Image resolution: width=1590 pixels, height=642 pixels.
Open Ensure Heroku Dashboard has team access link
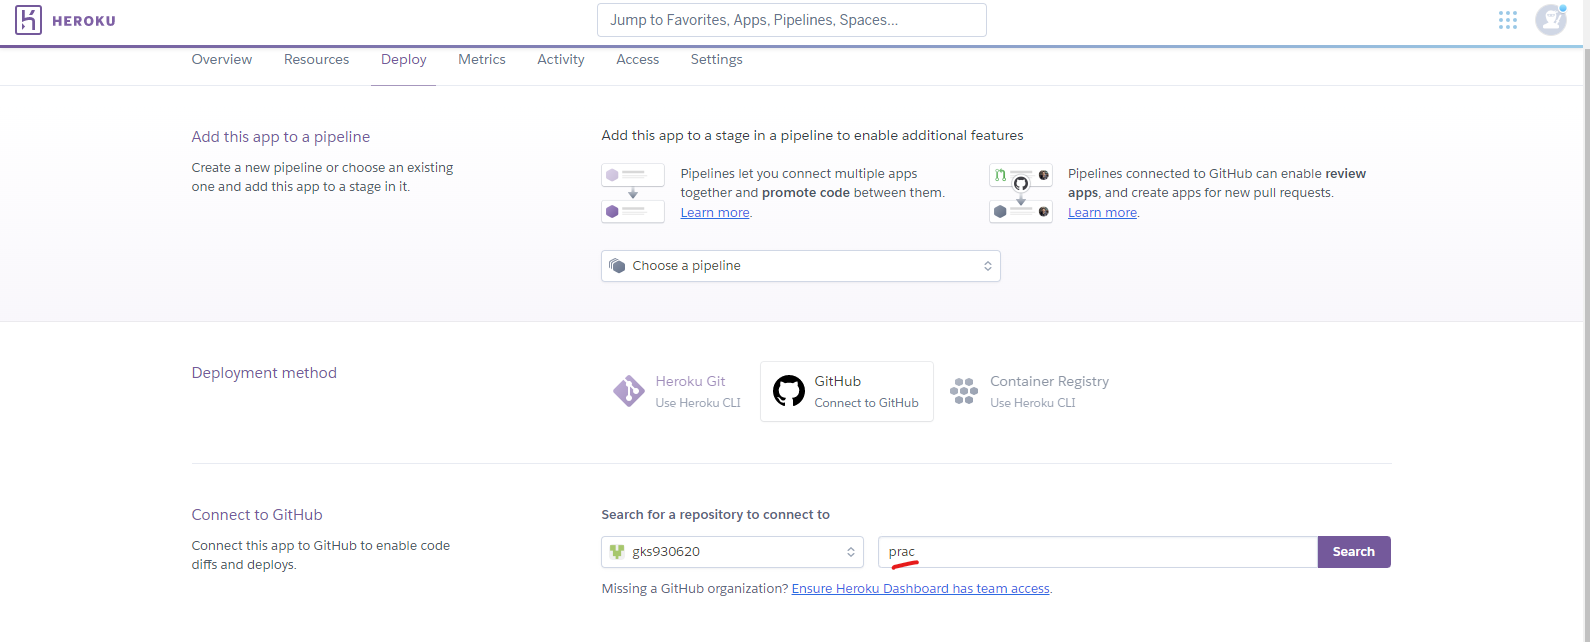(921, 589)
